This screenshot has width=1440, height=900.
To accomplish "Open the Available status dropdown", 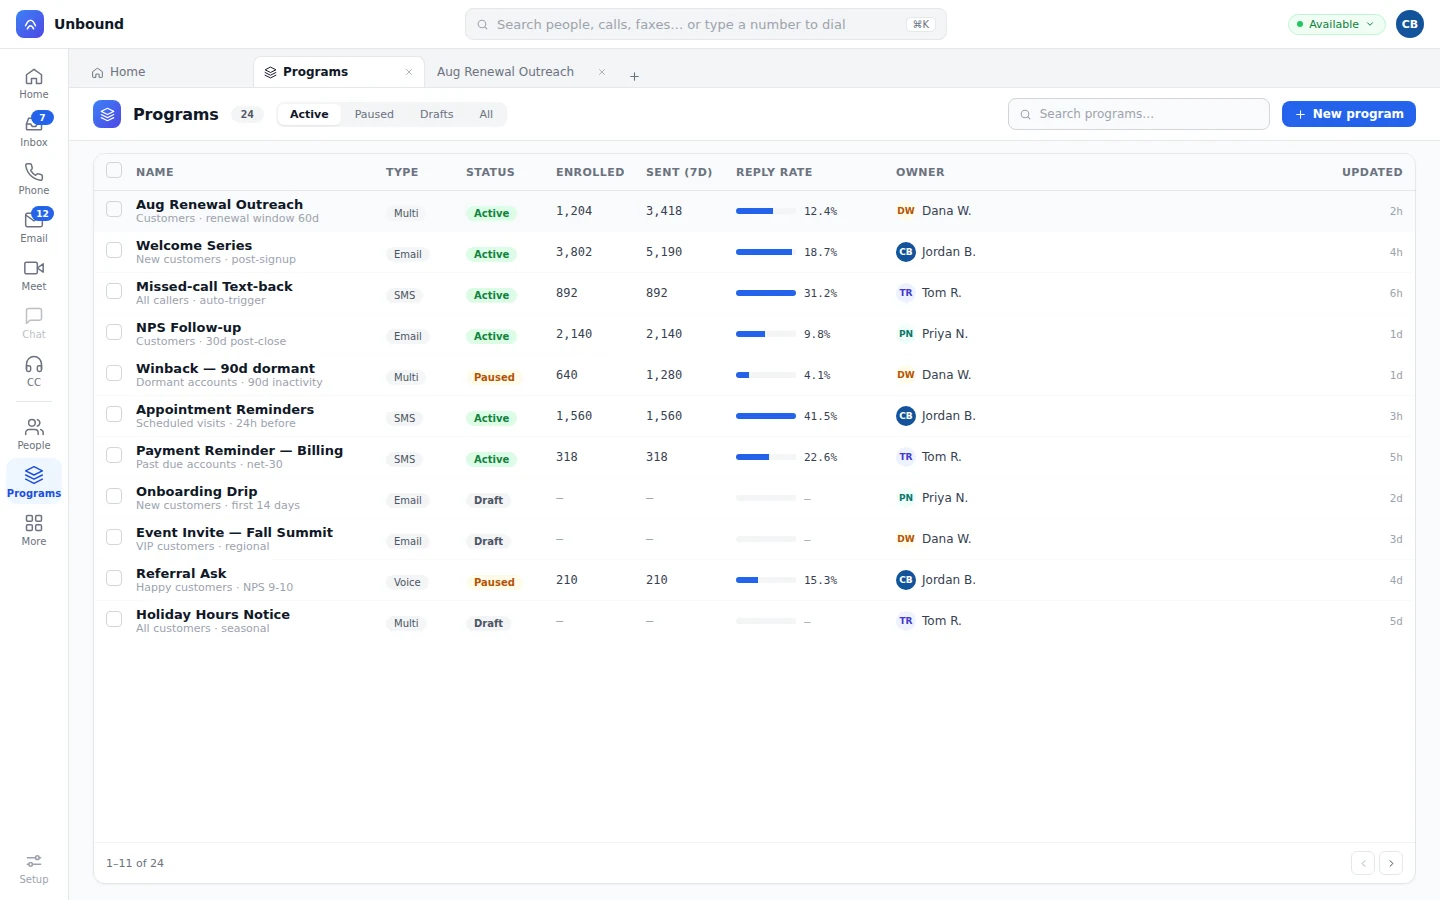I will pyautogui.click(x=1336, y=24).
